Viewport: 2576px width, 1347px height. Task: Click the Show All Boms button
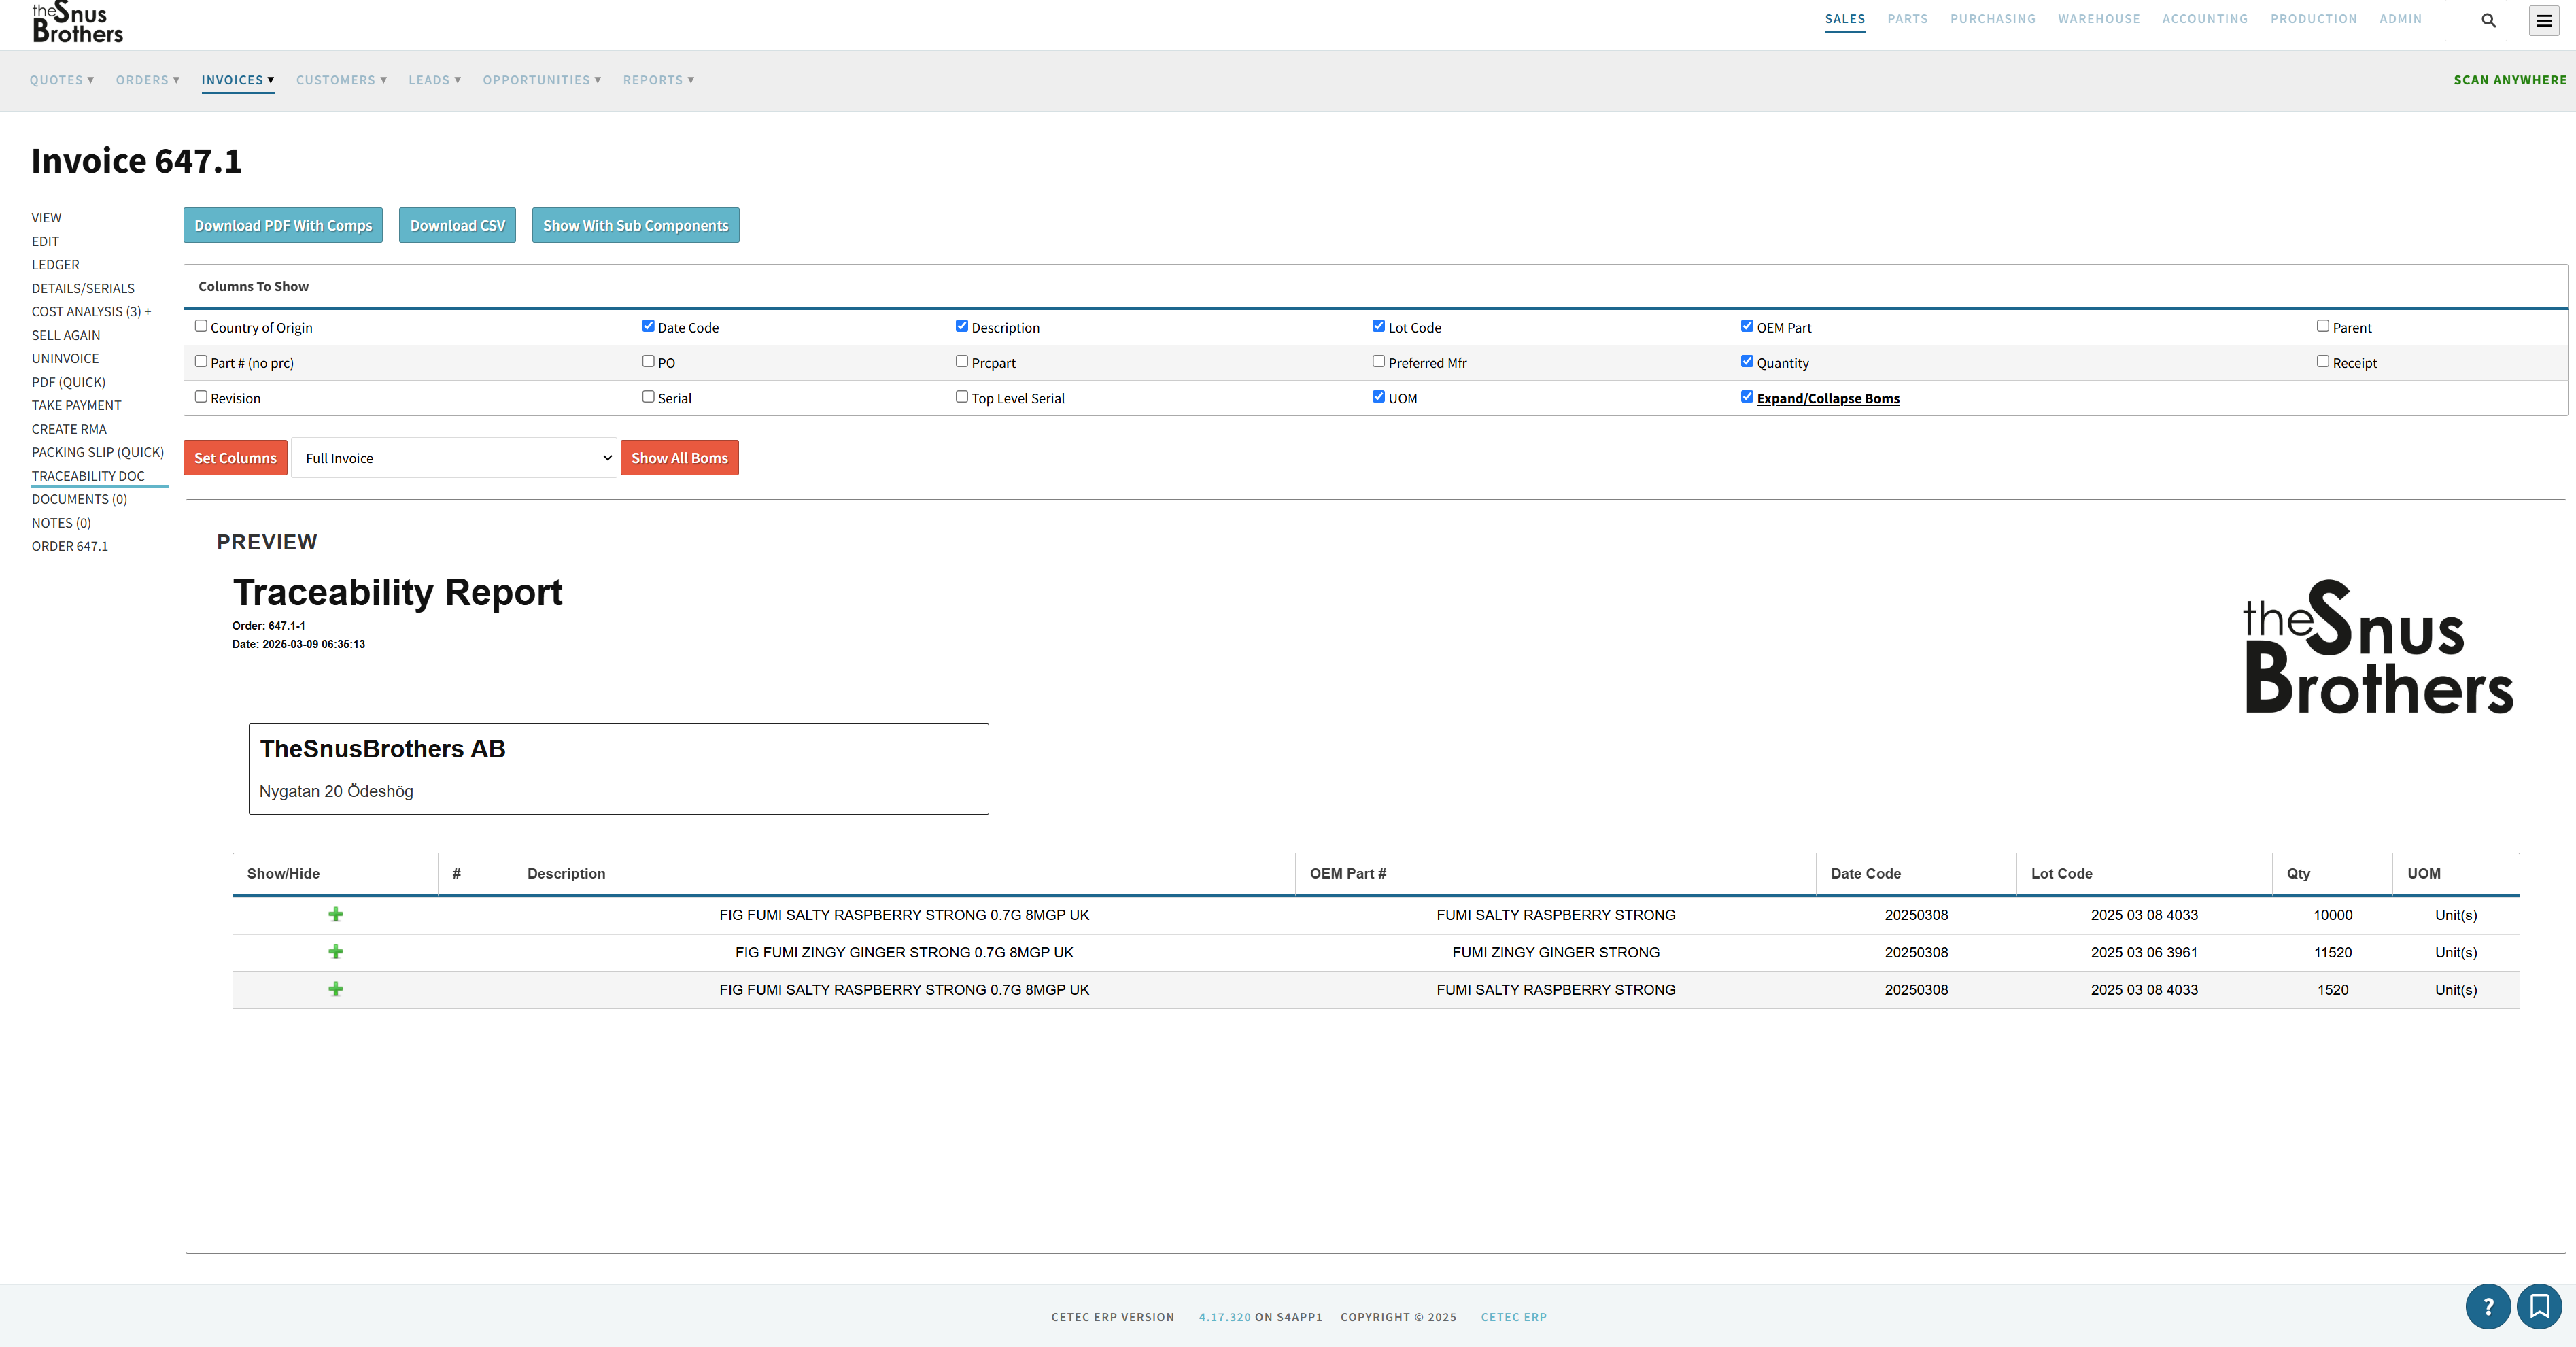(680, 458)
